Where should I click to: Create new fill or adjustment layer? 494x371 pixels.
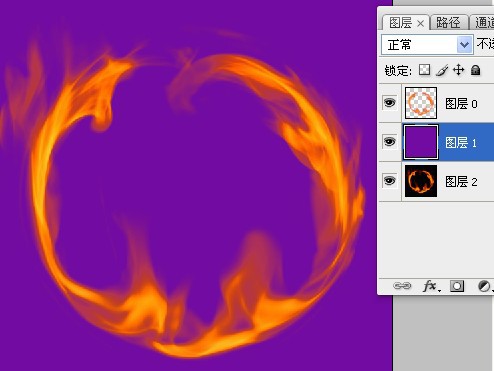coord(485,286)
